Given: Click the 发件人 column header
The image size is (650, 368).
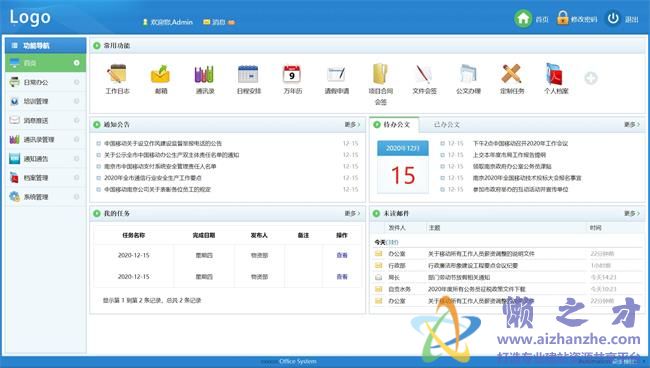Looking at the screenshot, I should pos(397,228).
